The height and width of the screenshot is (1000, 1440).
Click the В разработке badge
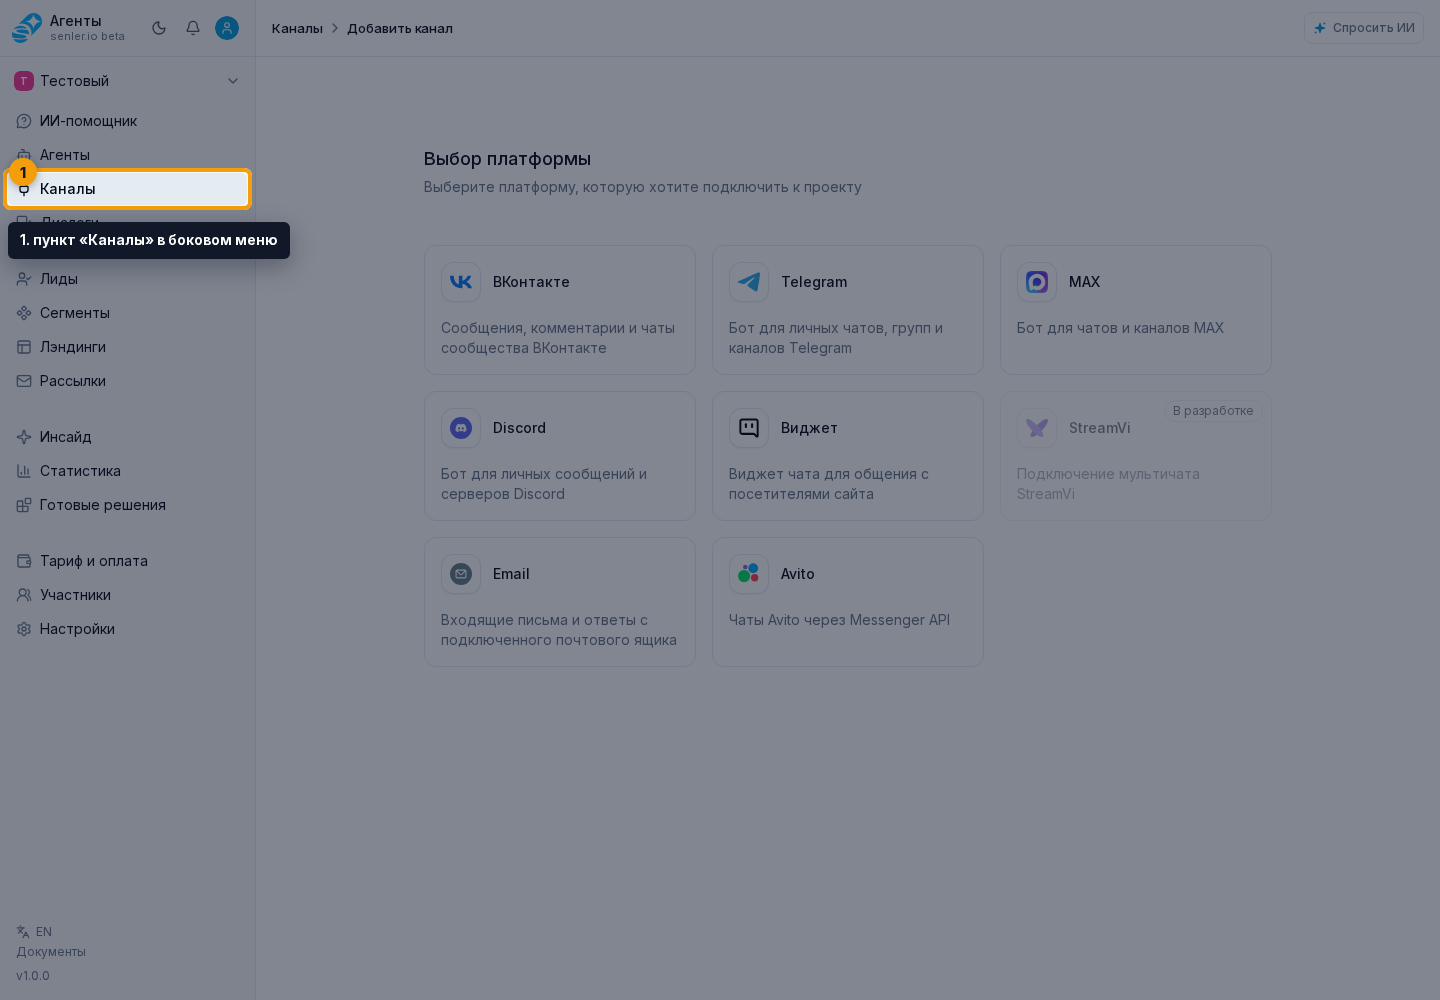click(x=1213, y=411)
